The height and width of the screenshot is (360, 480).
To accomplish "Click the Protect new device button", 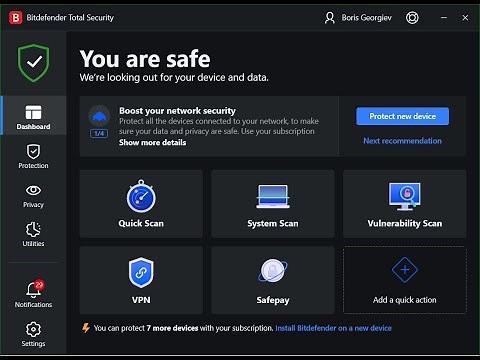I will [x=402, y=116].
